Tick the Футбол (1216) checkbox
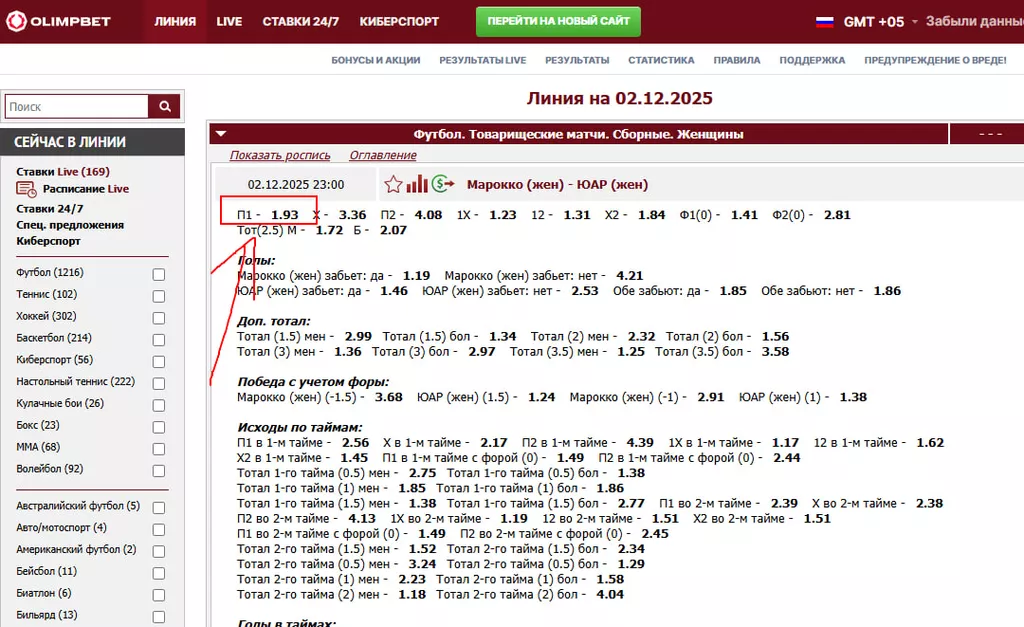Screen dimensions: 1024x627 [x=158, y=274]
